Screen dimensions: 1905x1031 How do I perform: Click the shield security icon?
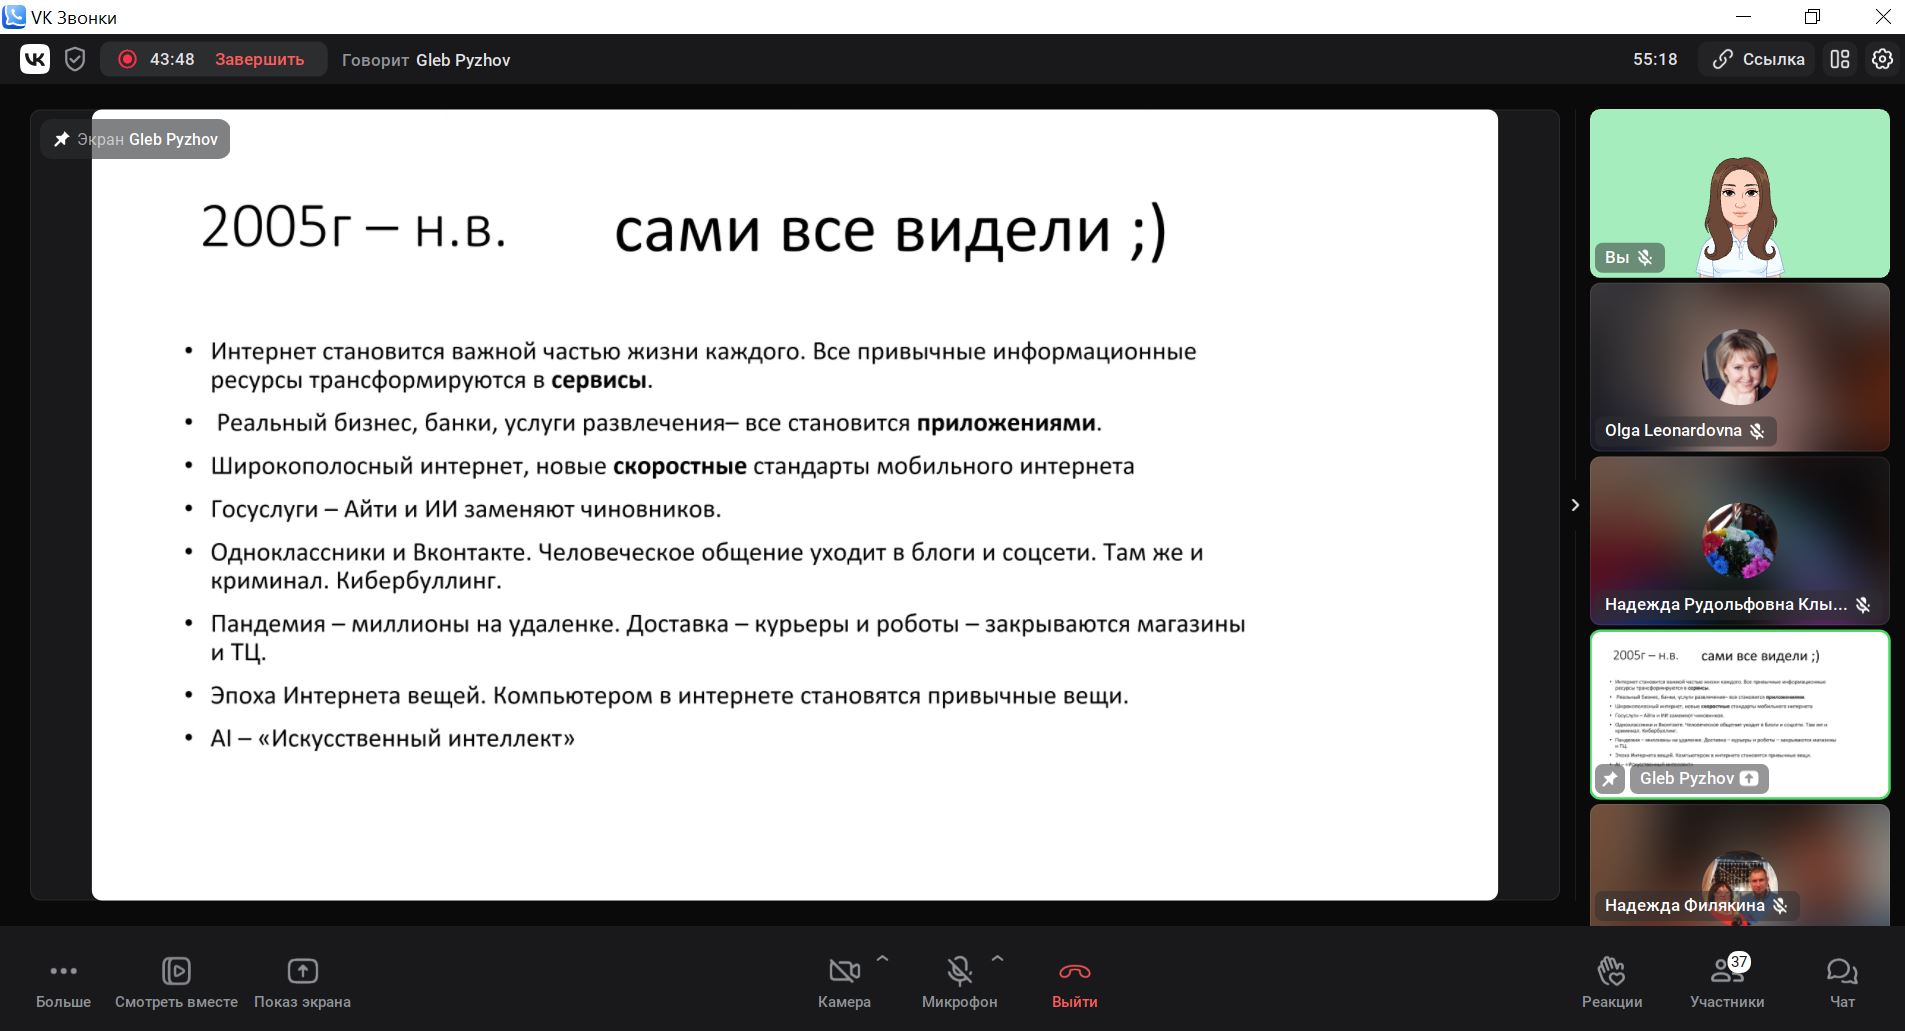pos(77,59)
